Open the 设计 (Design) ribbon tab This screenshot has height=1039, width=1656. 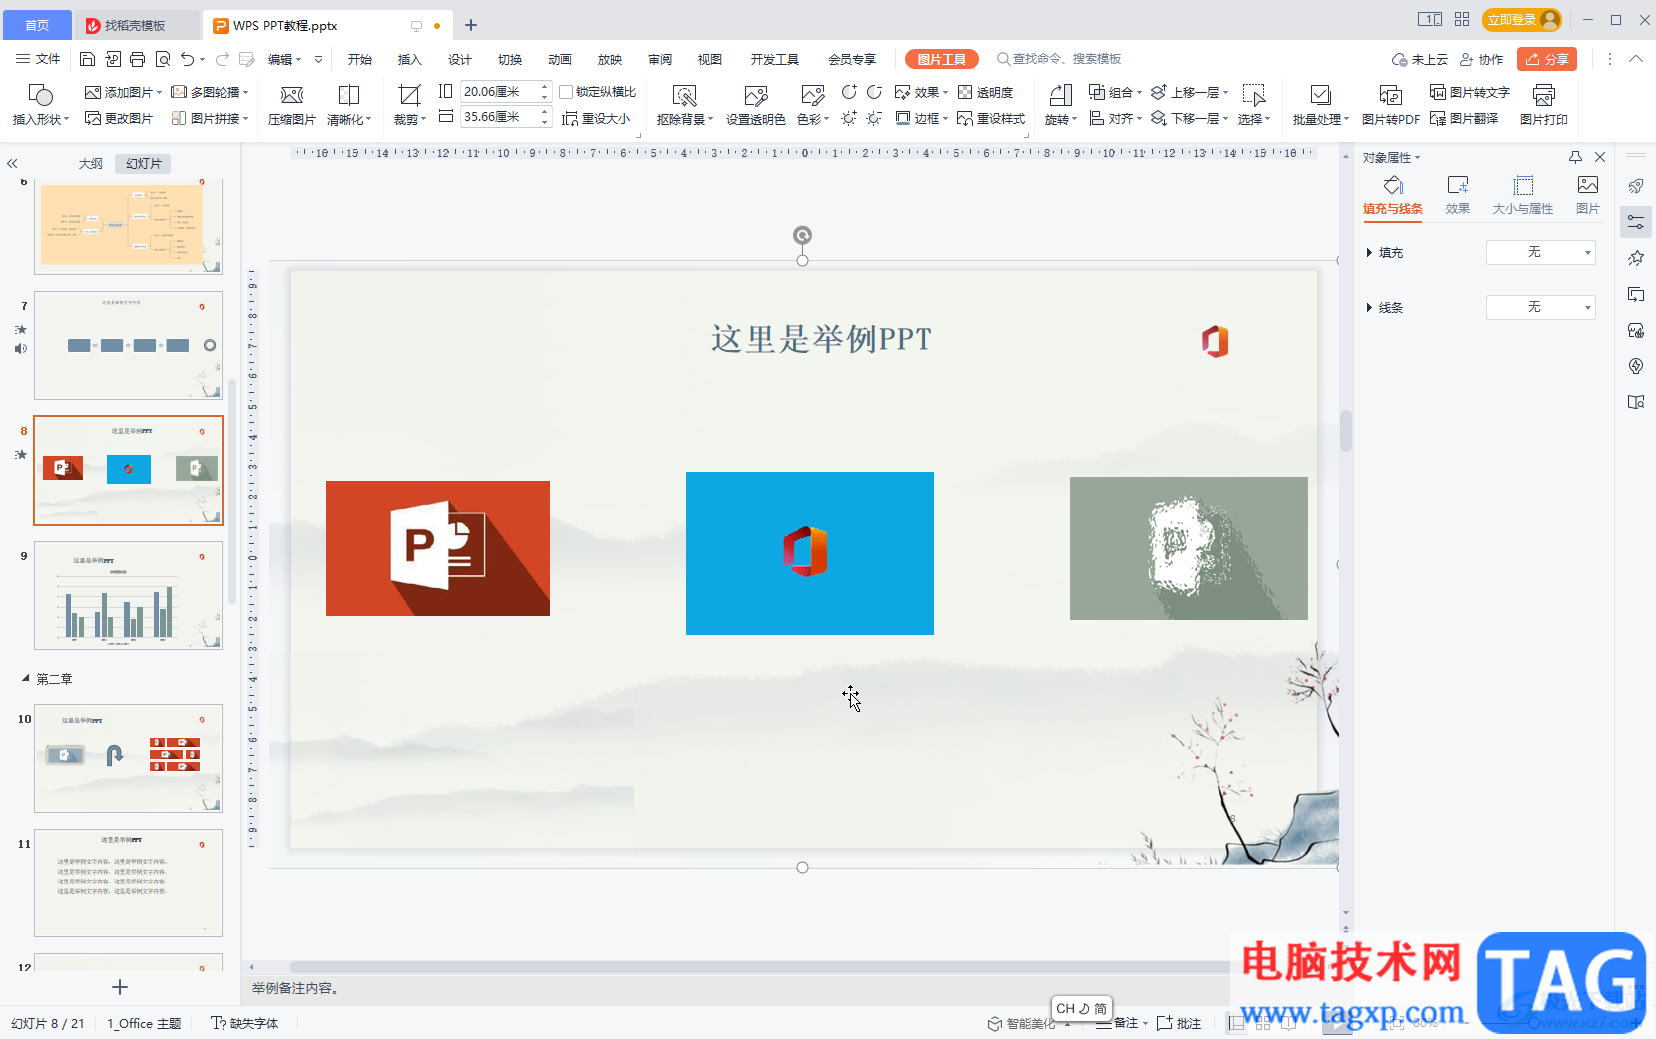click(460, 59)
